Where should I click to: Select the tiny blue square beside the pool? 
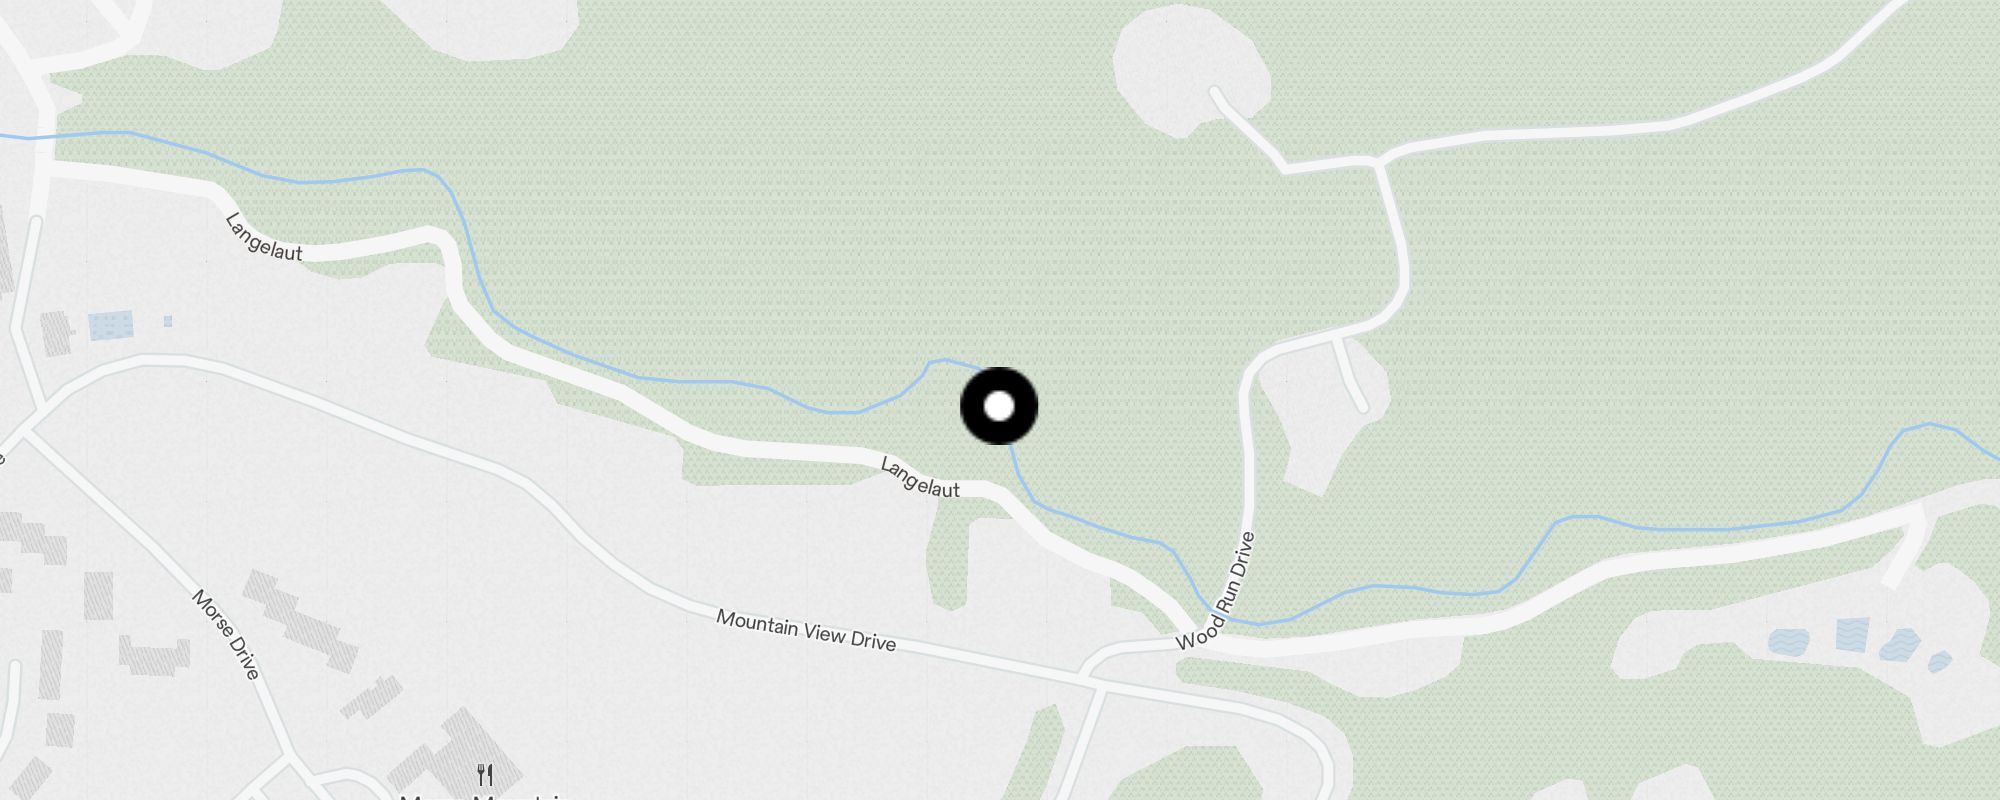168,321
